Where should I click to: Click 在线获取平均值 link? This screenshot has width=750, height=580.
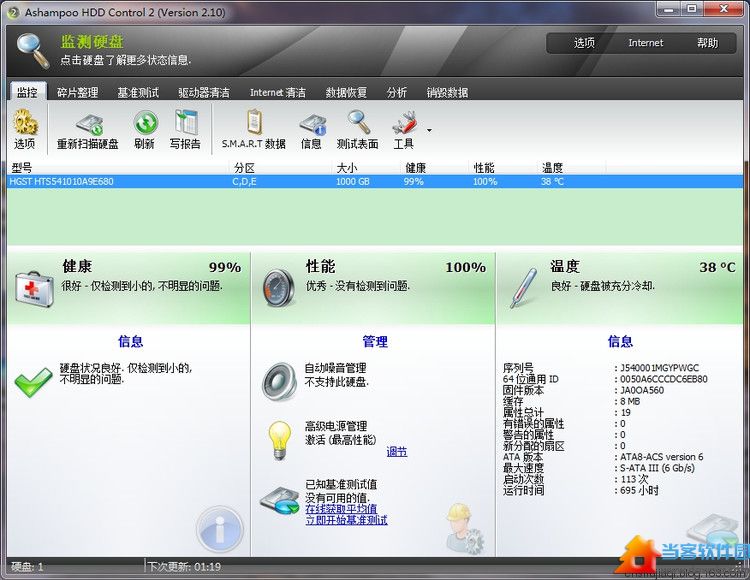(341, 509)
